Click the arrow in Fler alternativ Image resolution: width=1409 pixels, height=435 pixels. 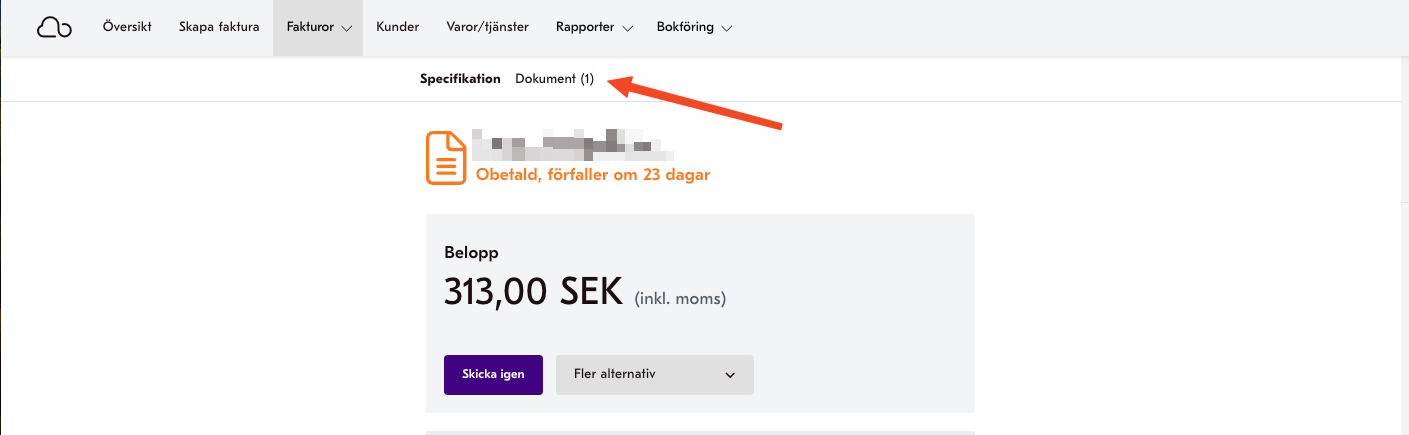pos(730,375)
